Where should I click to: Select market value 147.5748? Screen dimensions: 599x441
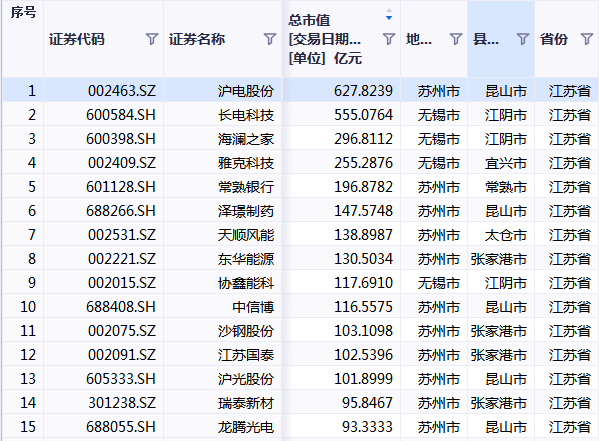click(x=363, y=211)
